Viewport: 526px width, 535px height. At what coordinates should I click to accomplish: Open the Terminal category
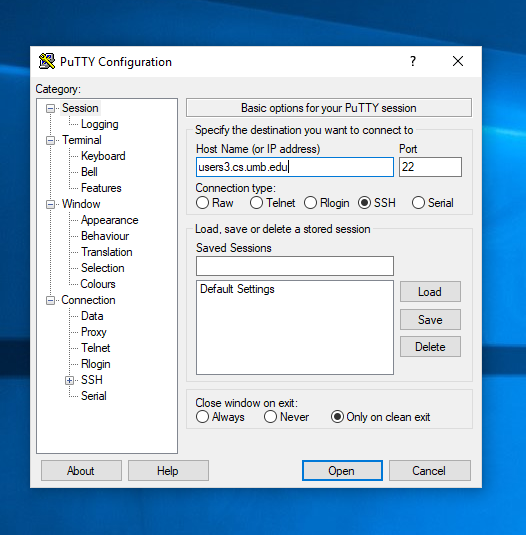(x=82, y=140)
